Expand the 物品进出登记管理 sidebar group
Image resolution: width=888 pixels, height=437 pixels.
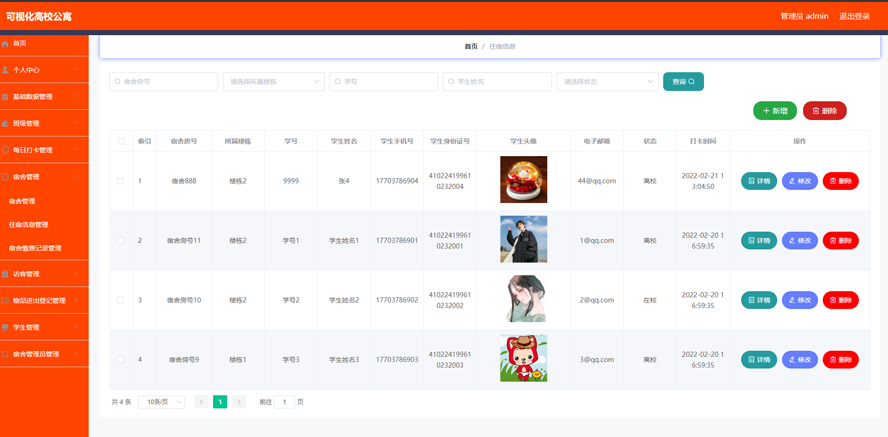[x=44, y=300]
